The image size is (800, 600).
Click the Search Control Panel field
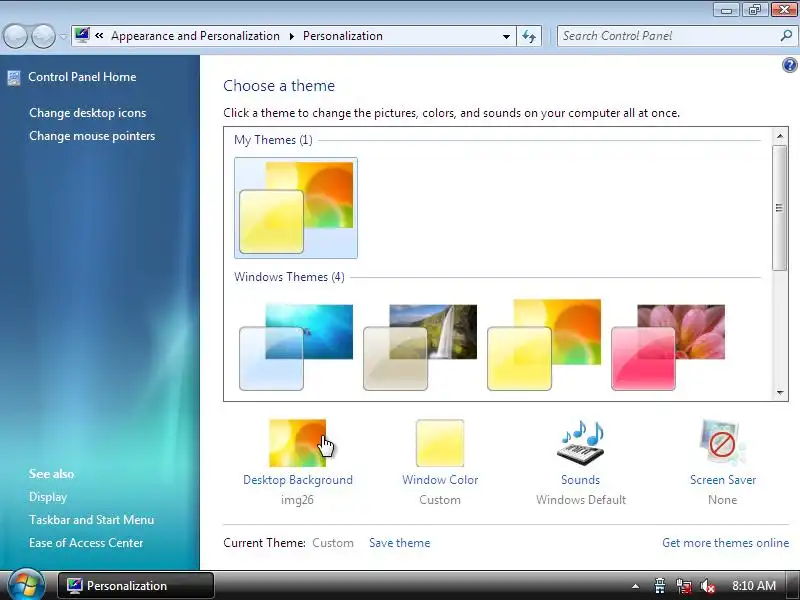point(678,36)
